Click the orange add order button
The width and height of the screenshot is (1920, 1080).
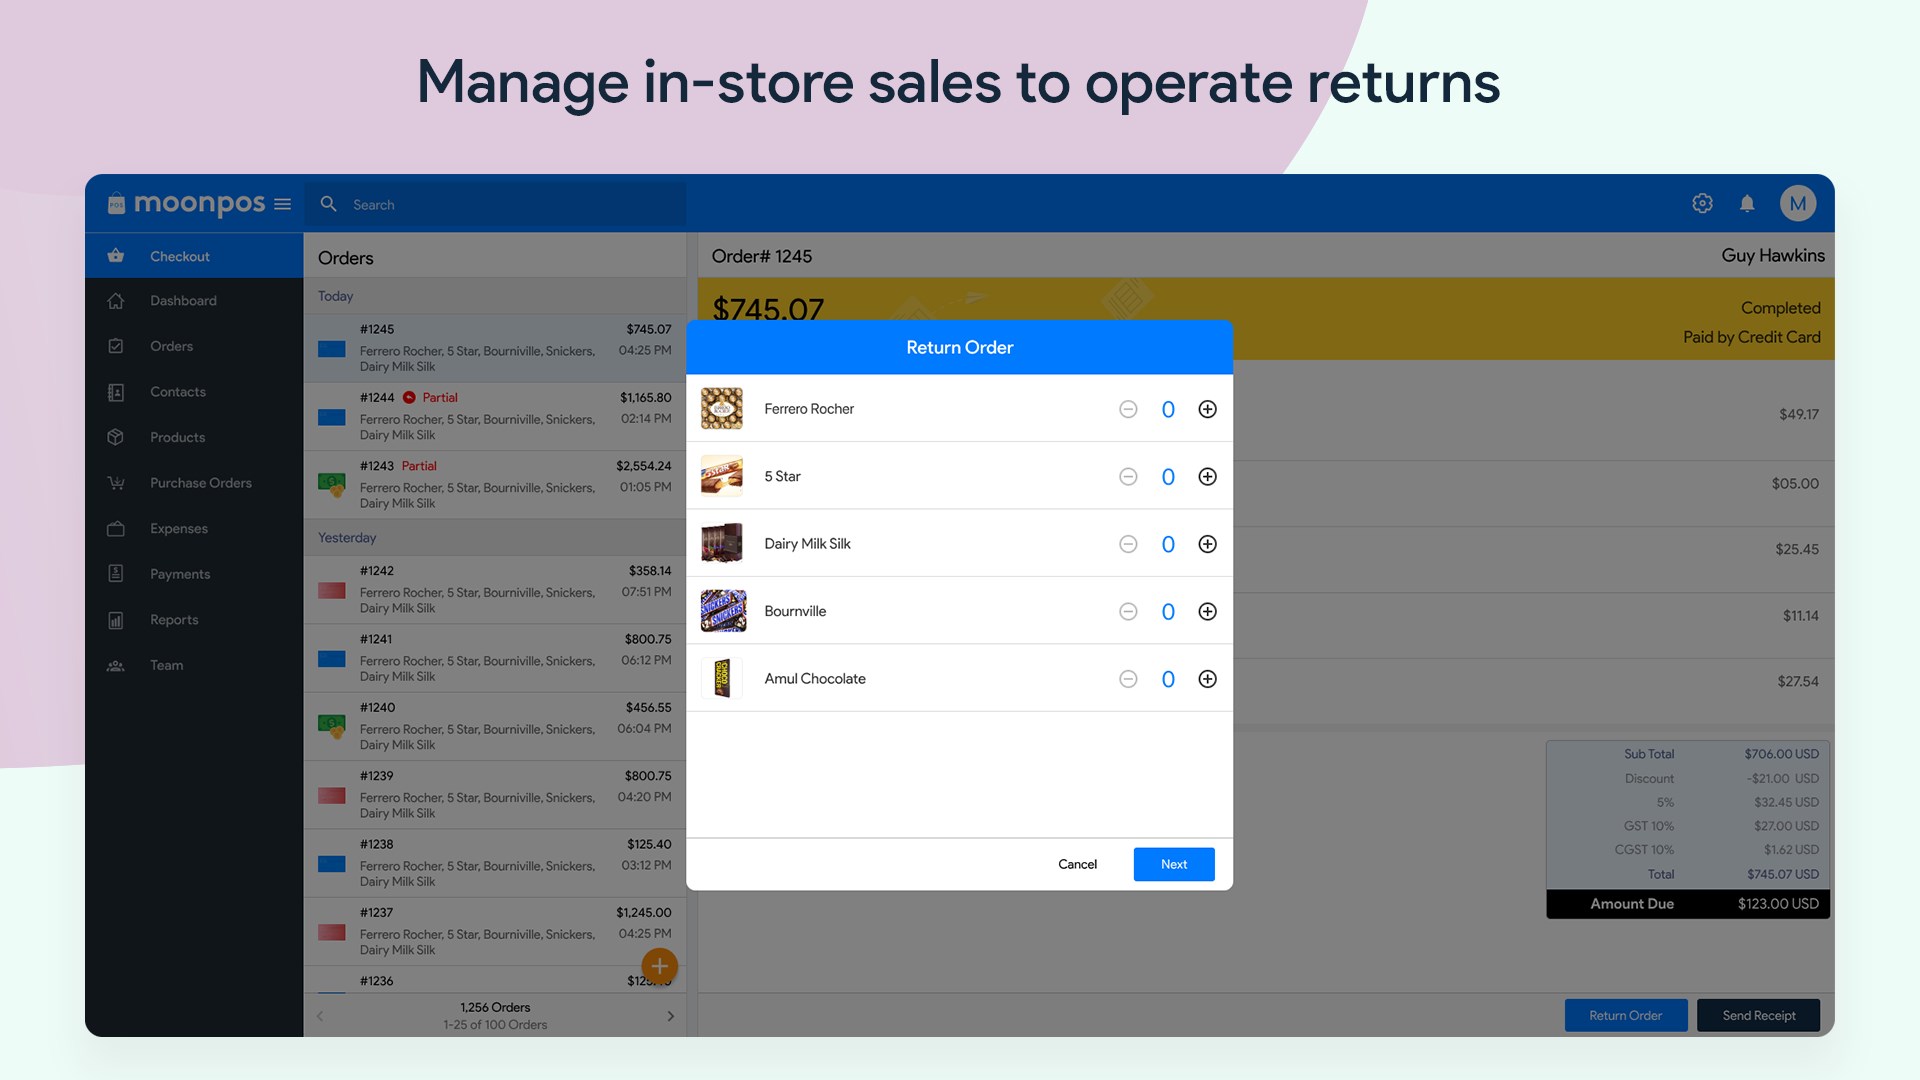pyautogui.click(x=659, y=966)
